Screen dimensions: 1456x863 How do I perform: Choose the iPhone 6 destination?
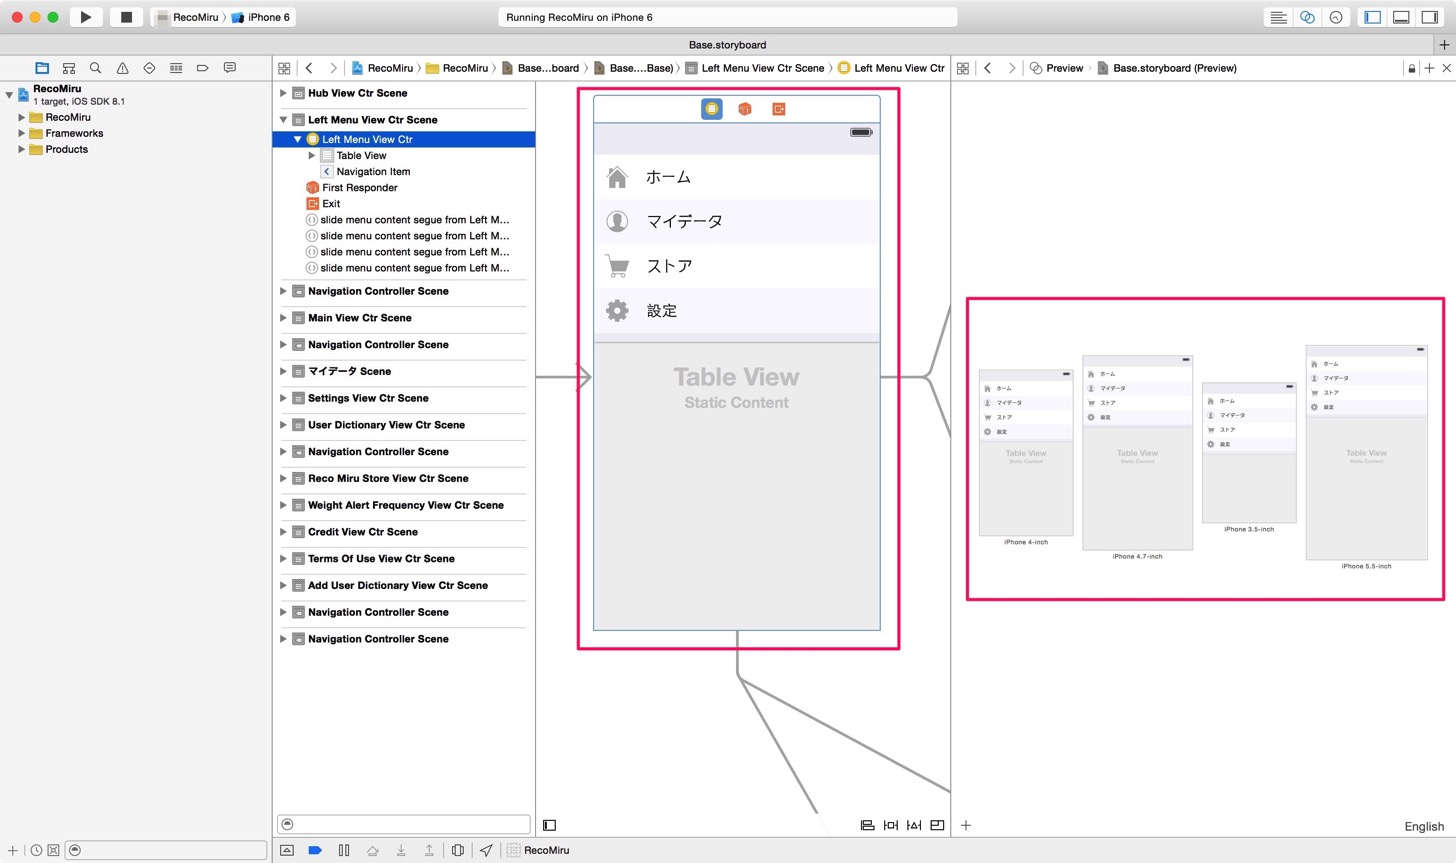[261, 17]
